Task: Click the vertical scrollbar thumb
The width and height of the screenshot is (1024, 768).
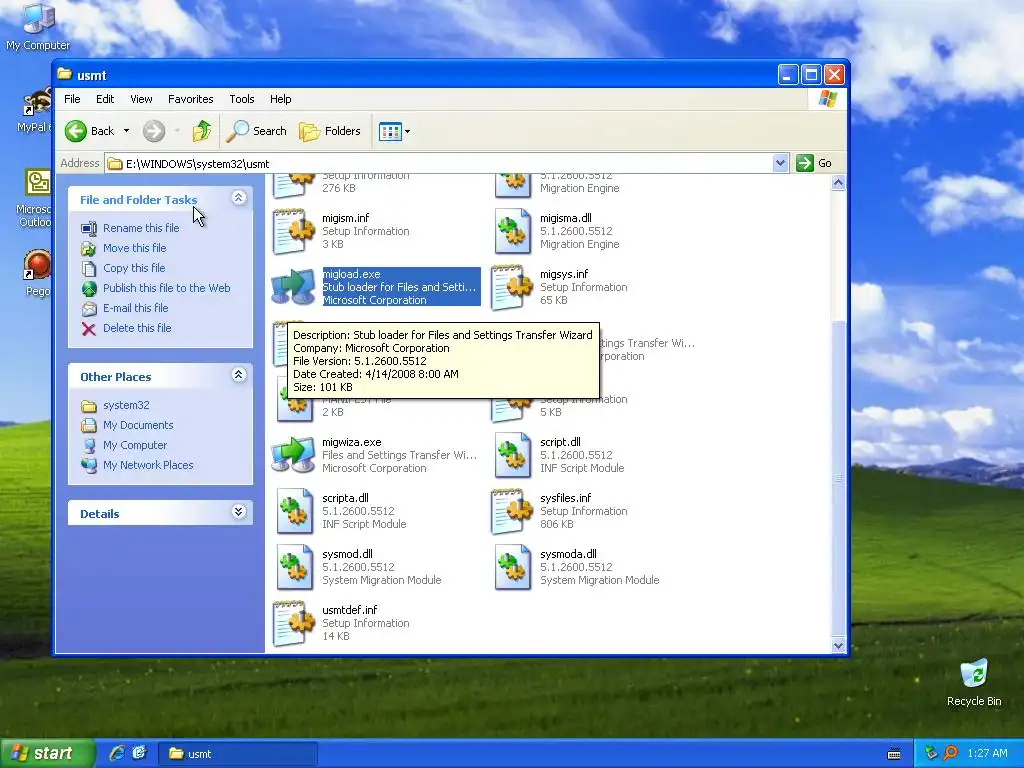Action: coord(839,478)
